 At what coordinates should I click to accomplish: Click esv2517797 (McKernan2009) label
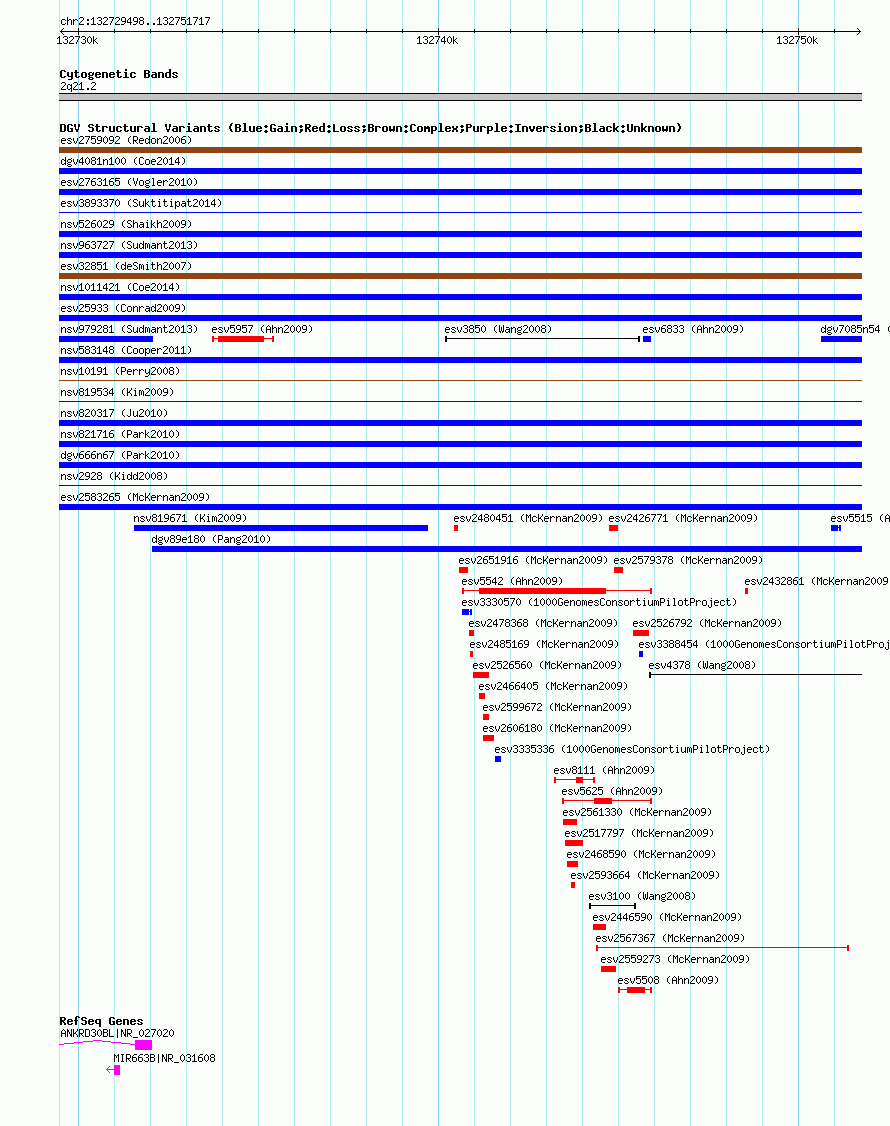(x=639, y=833)
